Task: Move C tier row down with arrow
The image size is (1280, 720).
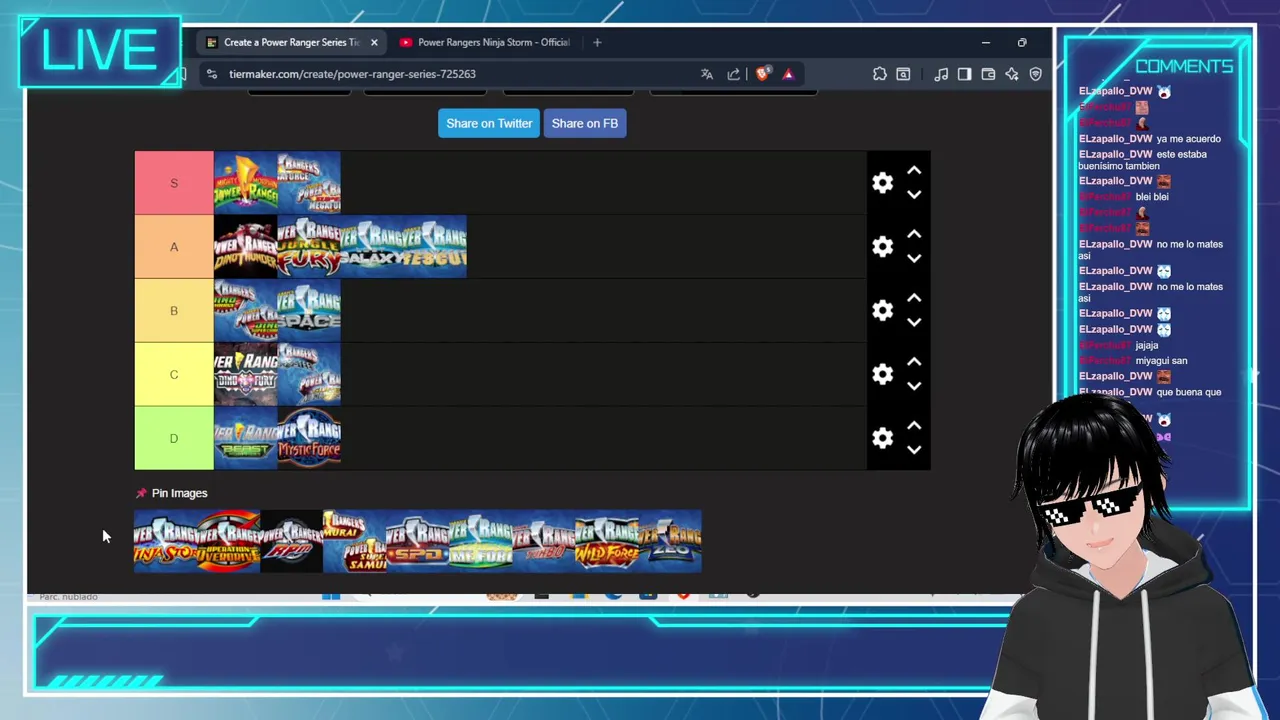Action: (x=914, y=387)
